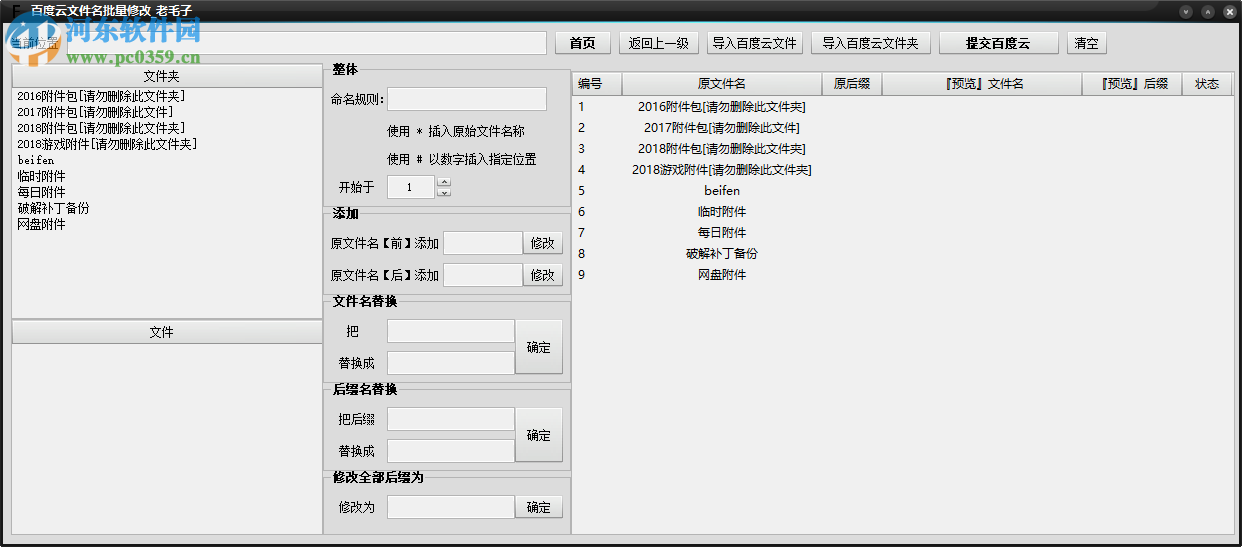
Task: Click 替换成 field under 文件名替换
Action: tap(451, 363)
